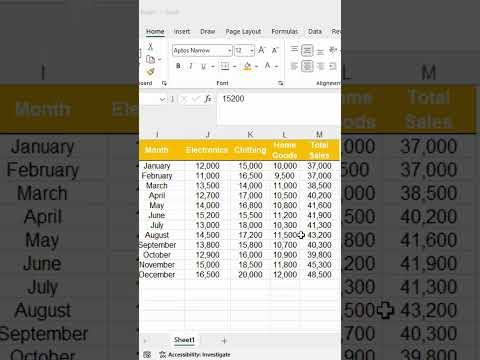Click the Orientation icon
The image size is (480, 360).
point(333,50)
